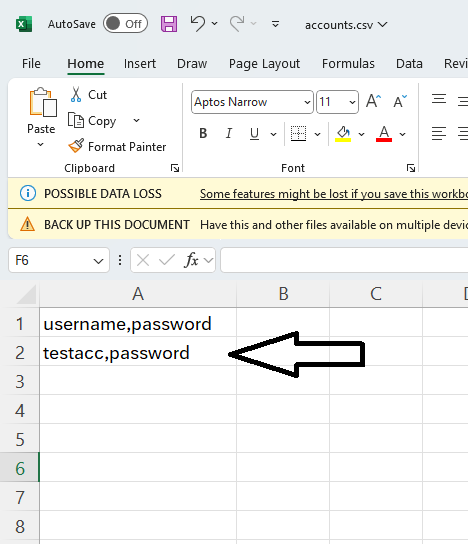Screen dimensions: 468x544
Task: Toggle Italic formatting
Action: click(x=229, y=134)
